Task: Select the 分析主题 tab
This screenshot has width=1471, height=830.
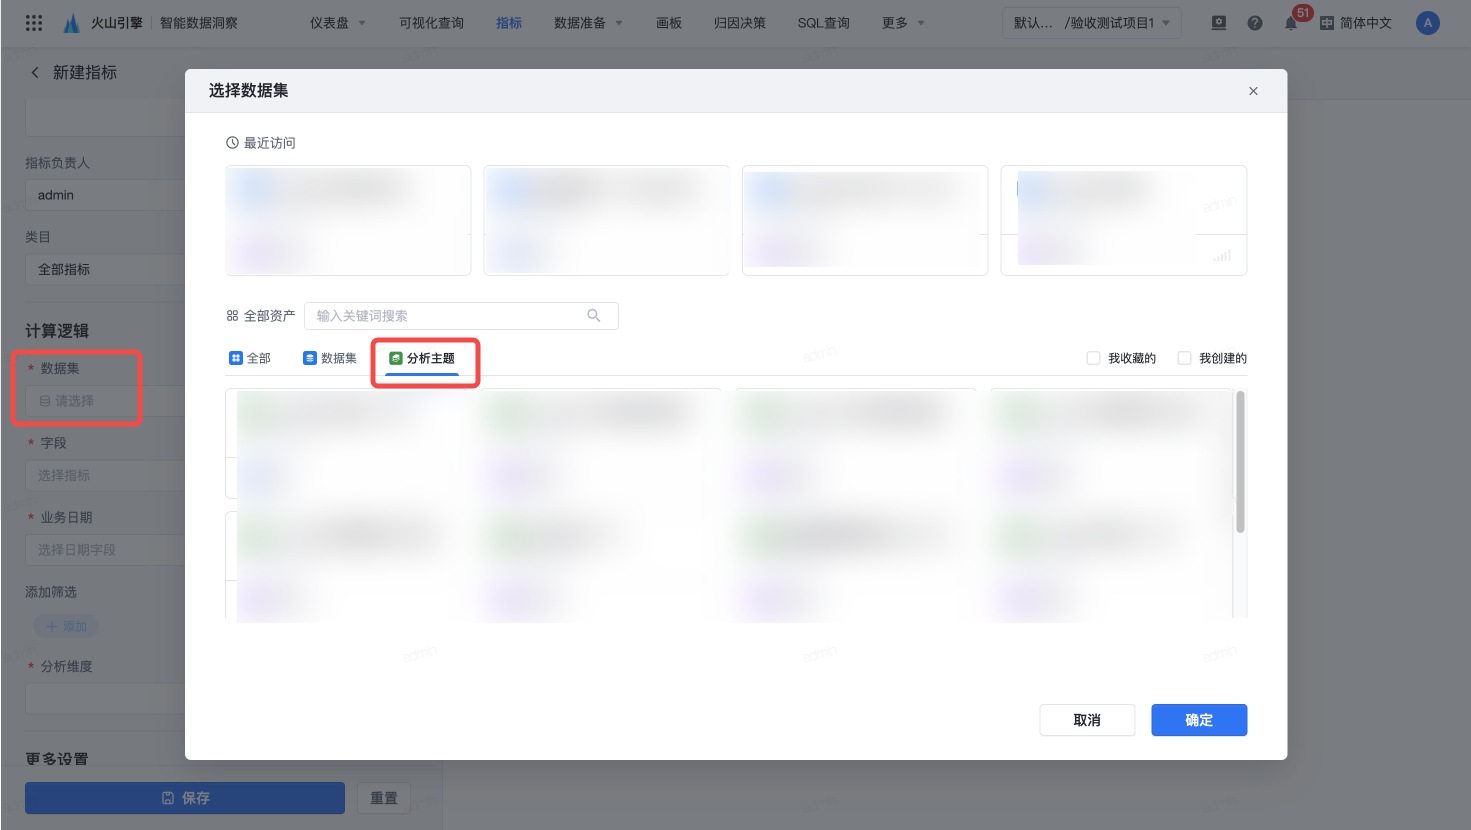Action: pyautogui.click(x=422, y=358)
